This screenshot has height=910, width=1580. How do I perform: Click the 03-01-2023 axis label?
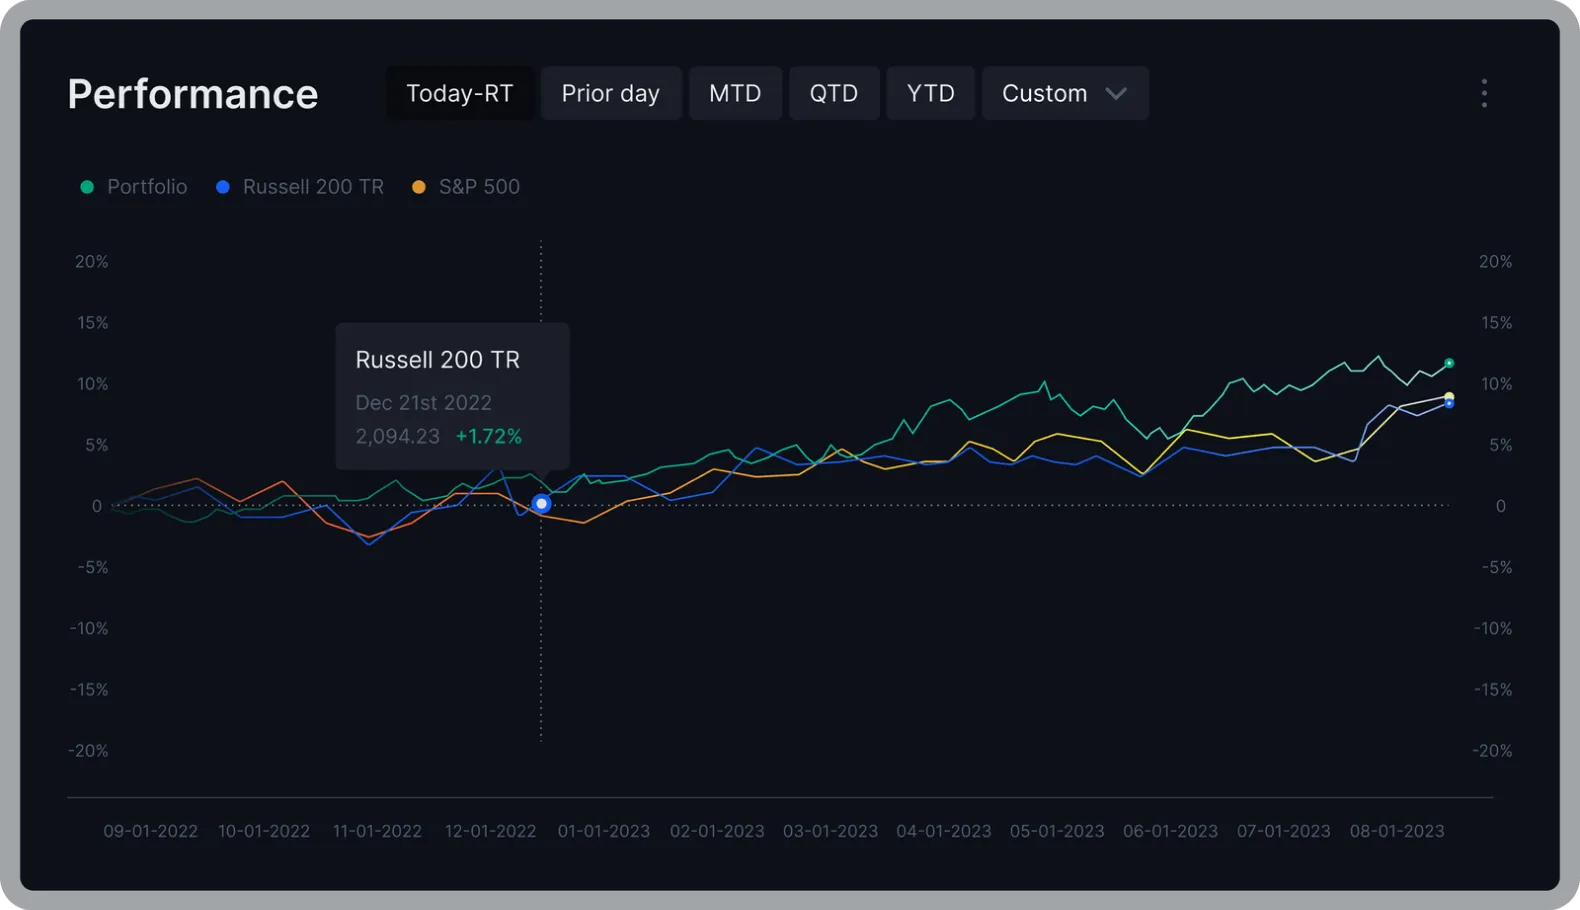point(830,831)
